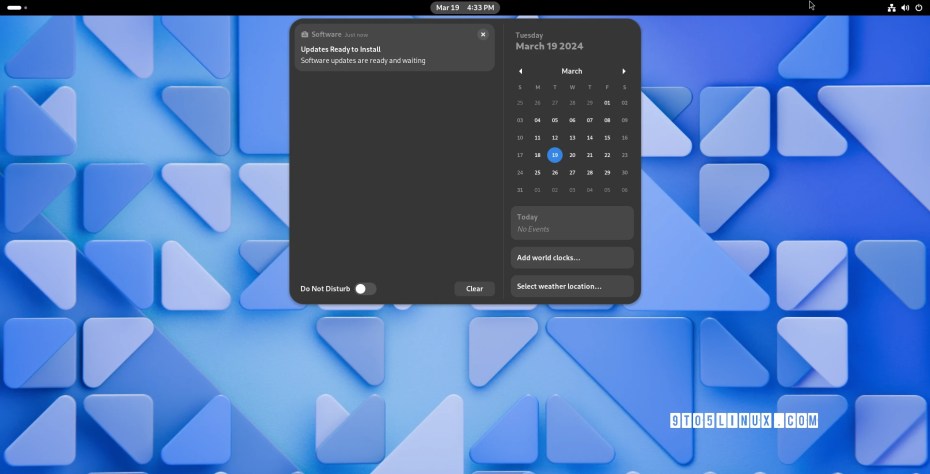Screen dimensions: 930x474
Task: Select March 31 in the calendar
Action: click(520, 190)
